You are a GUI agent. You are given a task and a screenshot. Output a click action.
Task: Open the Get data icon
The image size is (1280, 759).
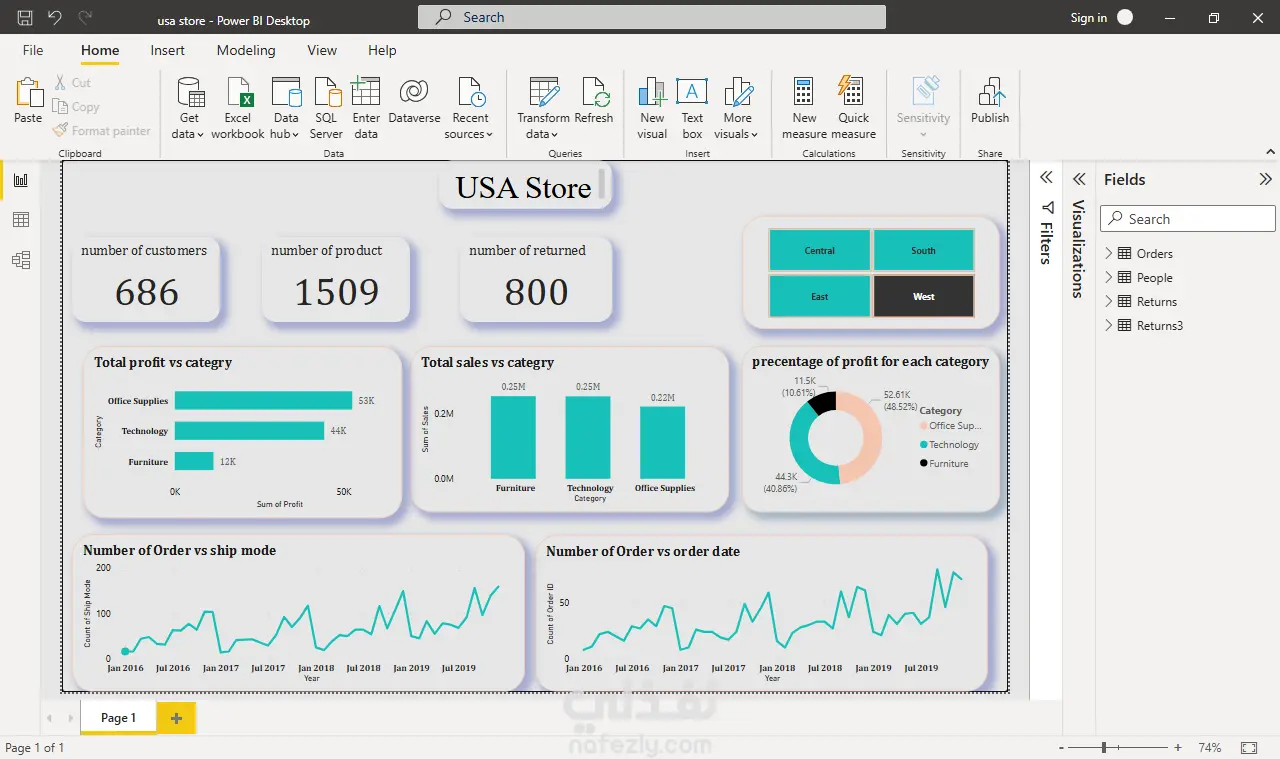tap(189, 93)
